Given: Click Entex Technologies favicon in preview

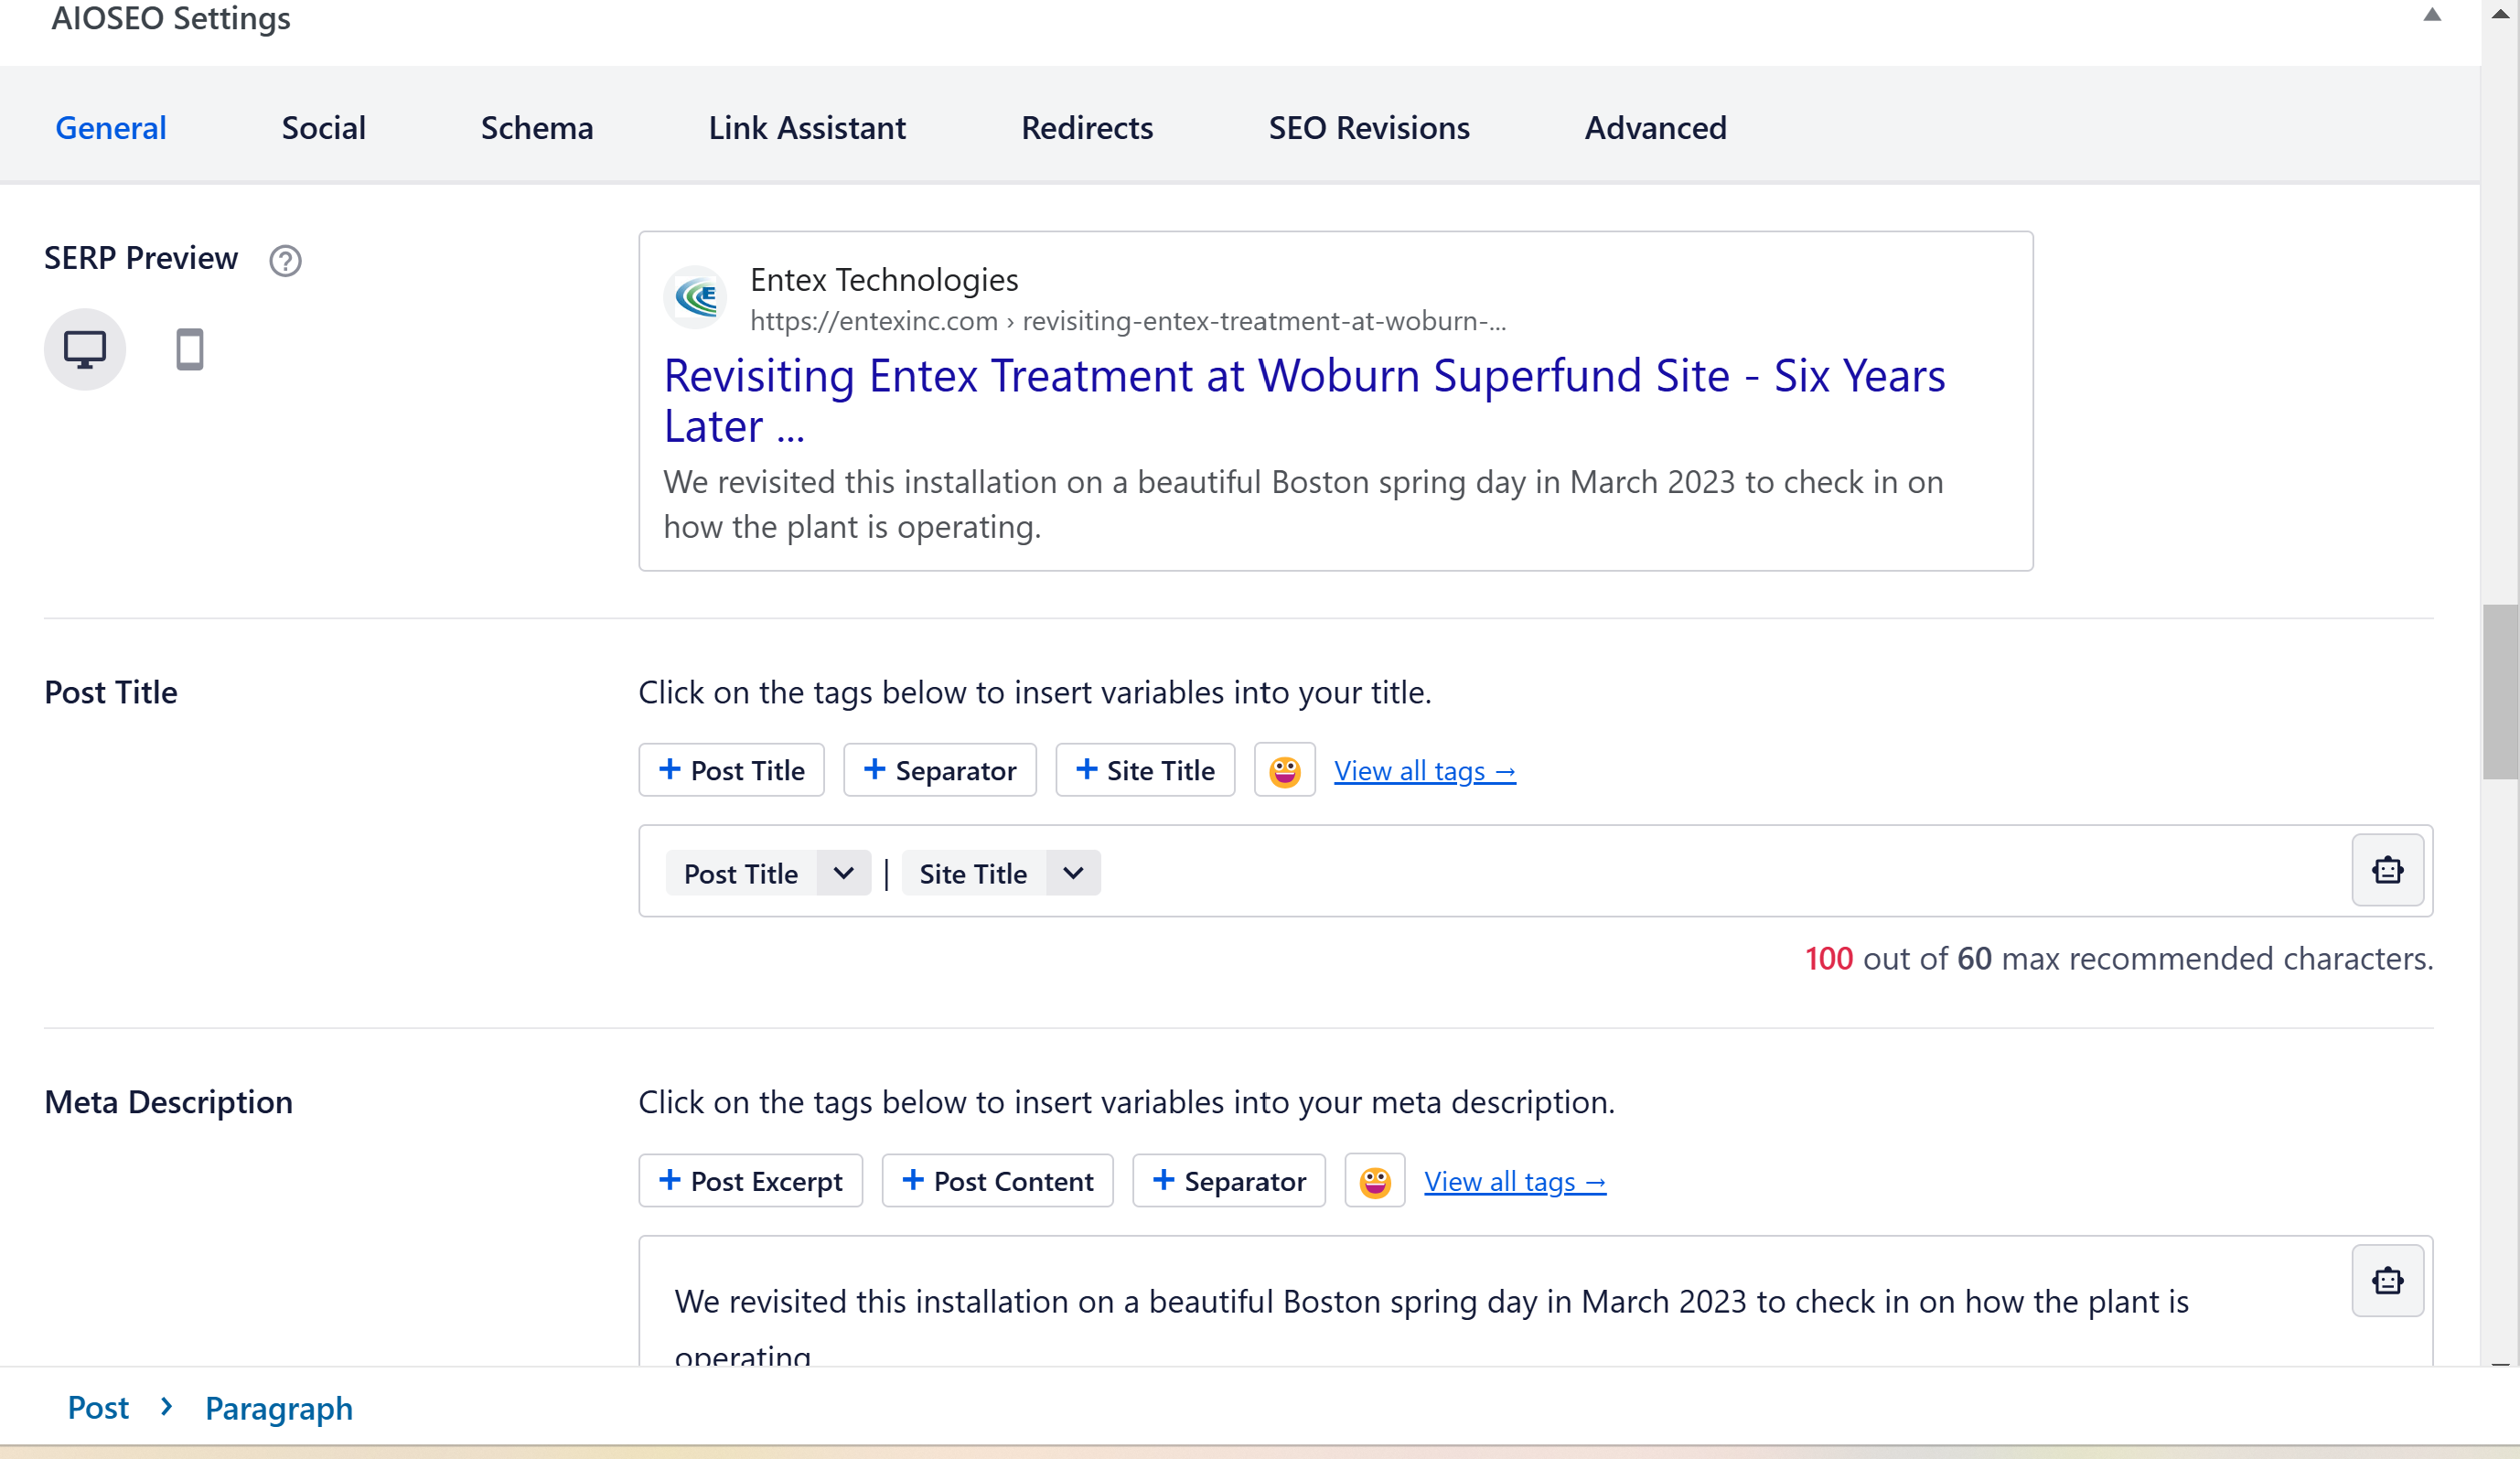Looking at the screenshot, I should click(696, 297).
